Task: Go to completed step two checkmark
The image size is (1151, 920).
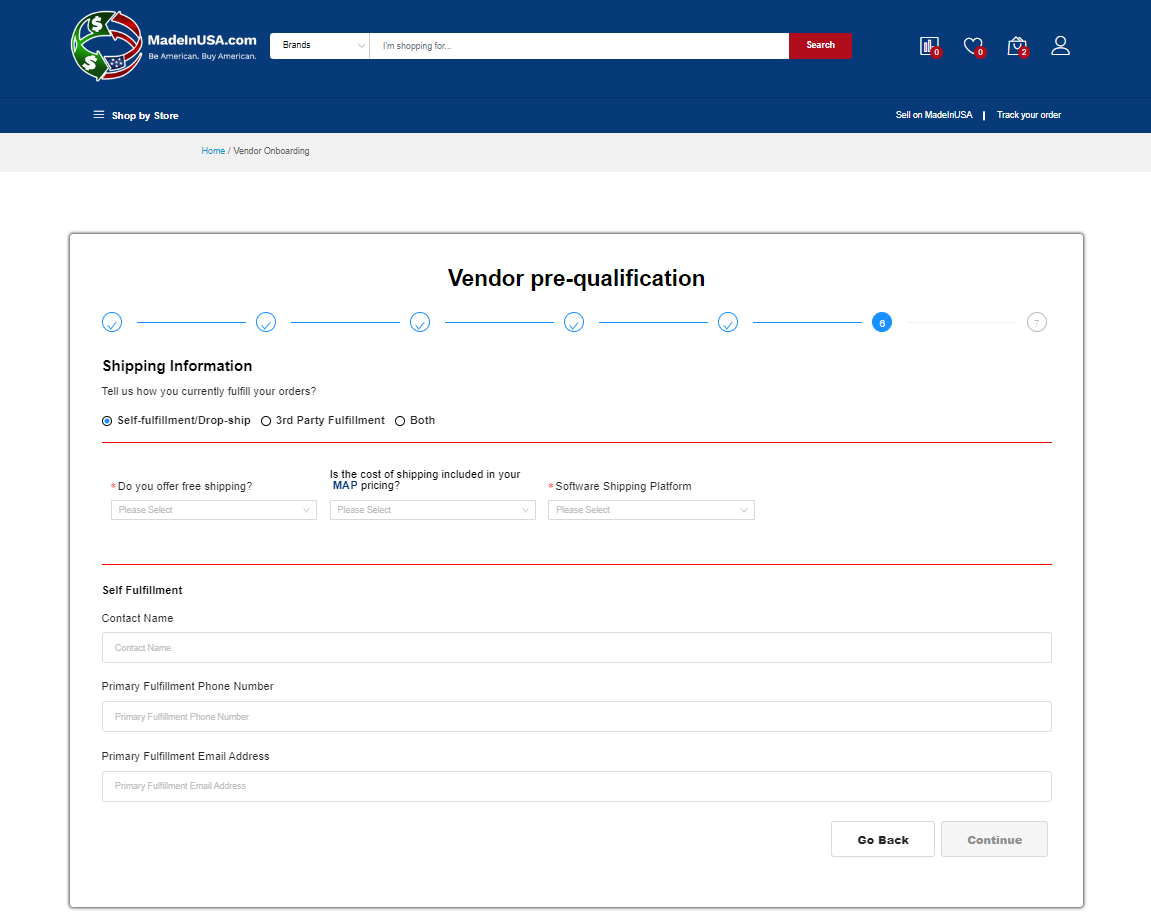Action: tap(266, 322)
